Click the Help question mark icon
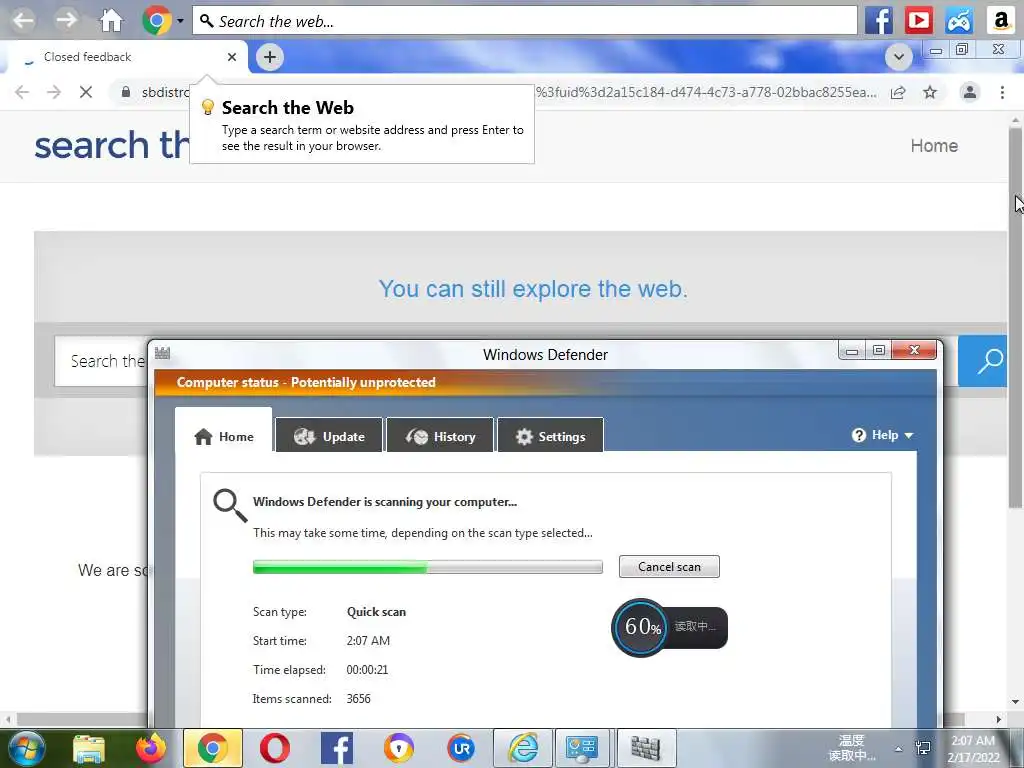The width and height of the screenshot is (1024, 768). click(x=859, y=435)
